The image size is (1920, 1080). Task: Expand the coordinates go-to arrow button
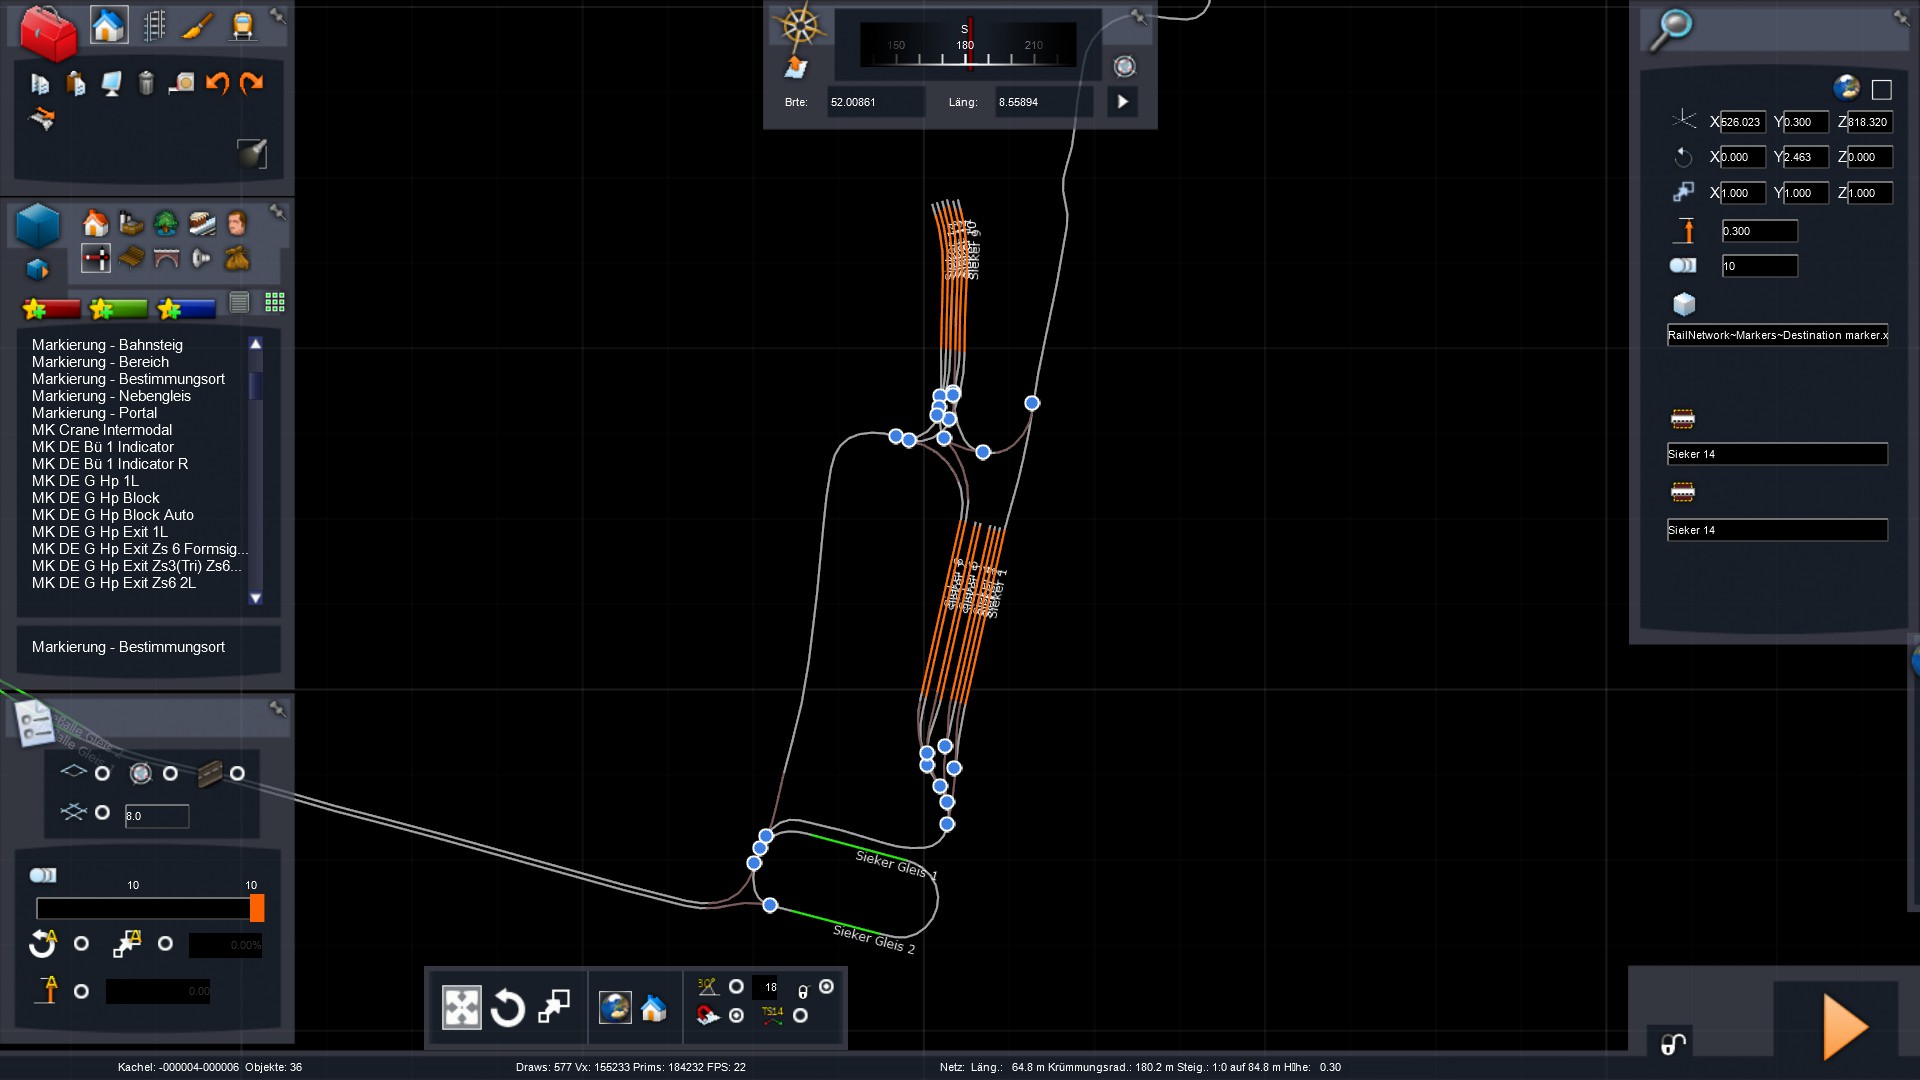click(x=1122, y=102)
